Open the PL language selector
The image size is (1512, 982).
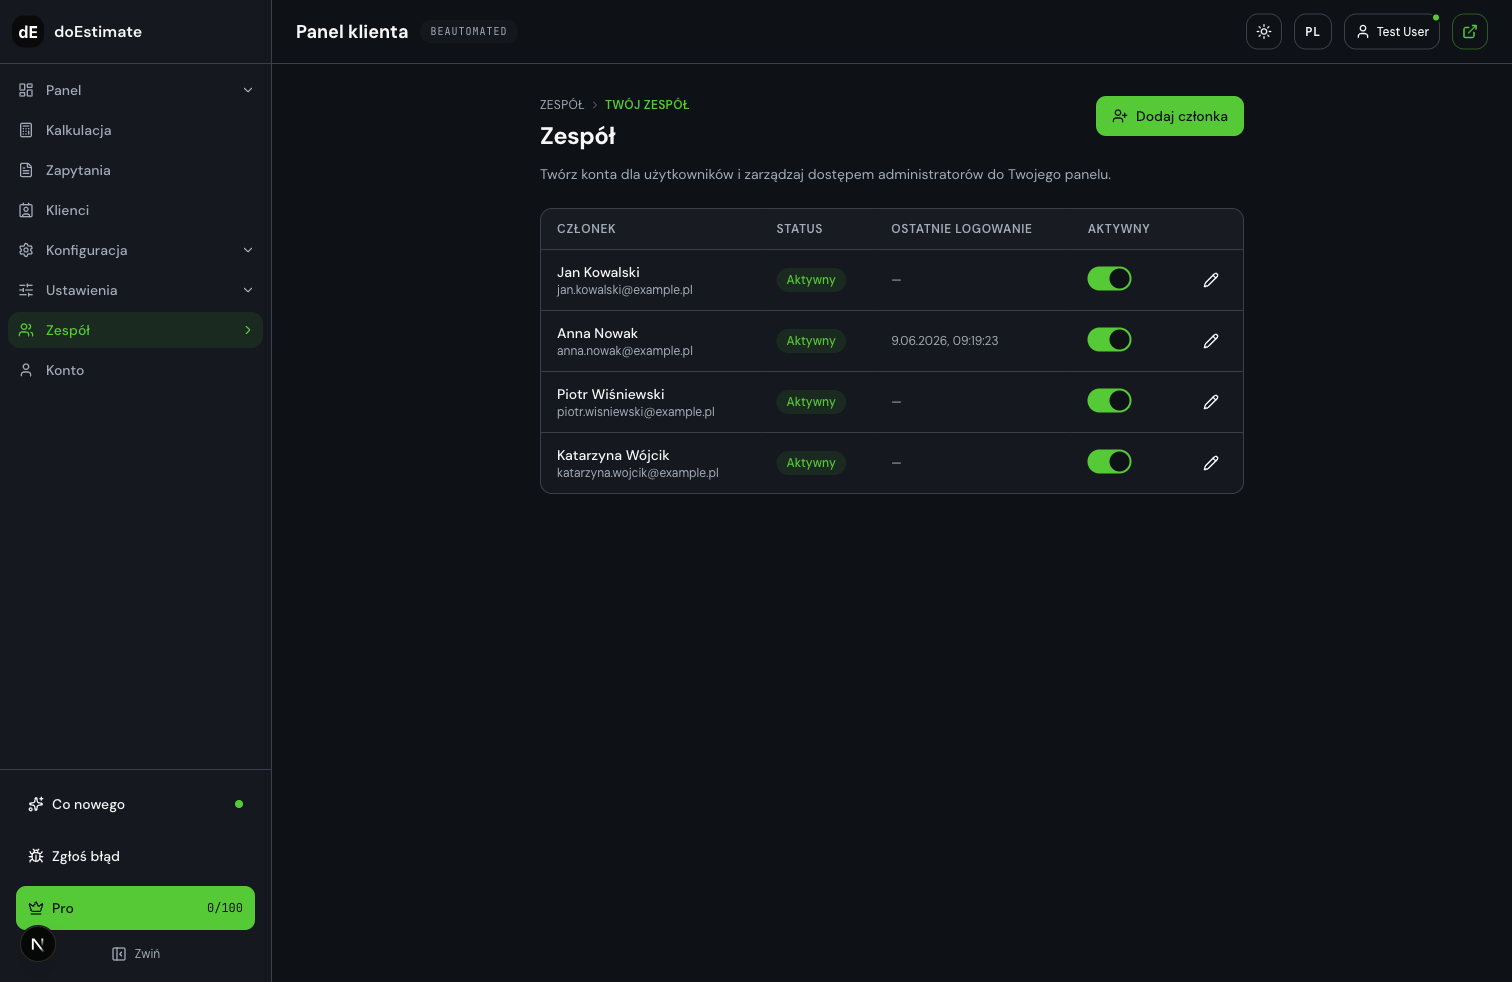(x=1313, y=32)
